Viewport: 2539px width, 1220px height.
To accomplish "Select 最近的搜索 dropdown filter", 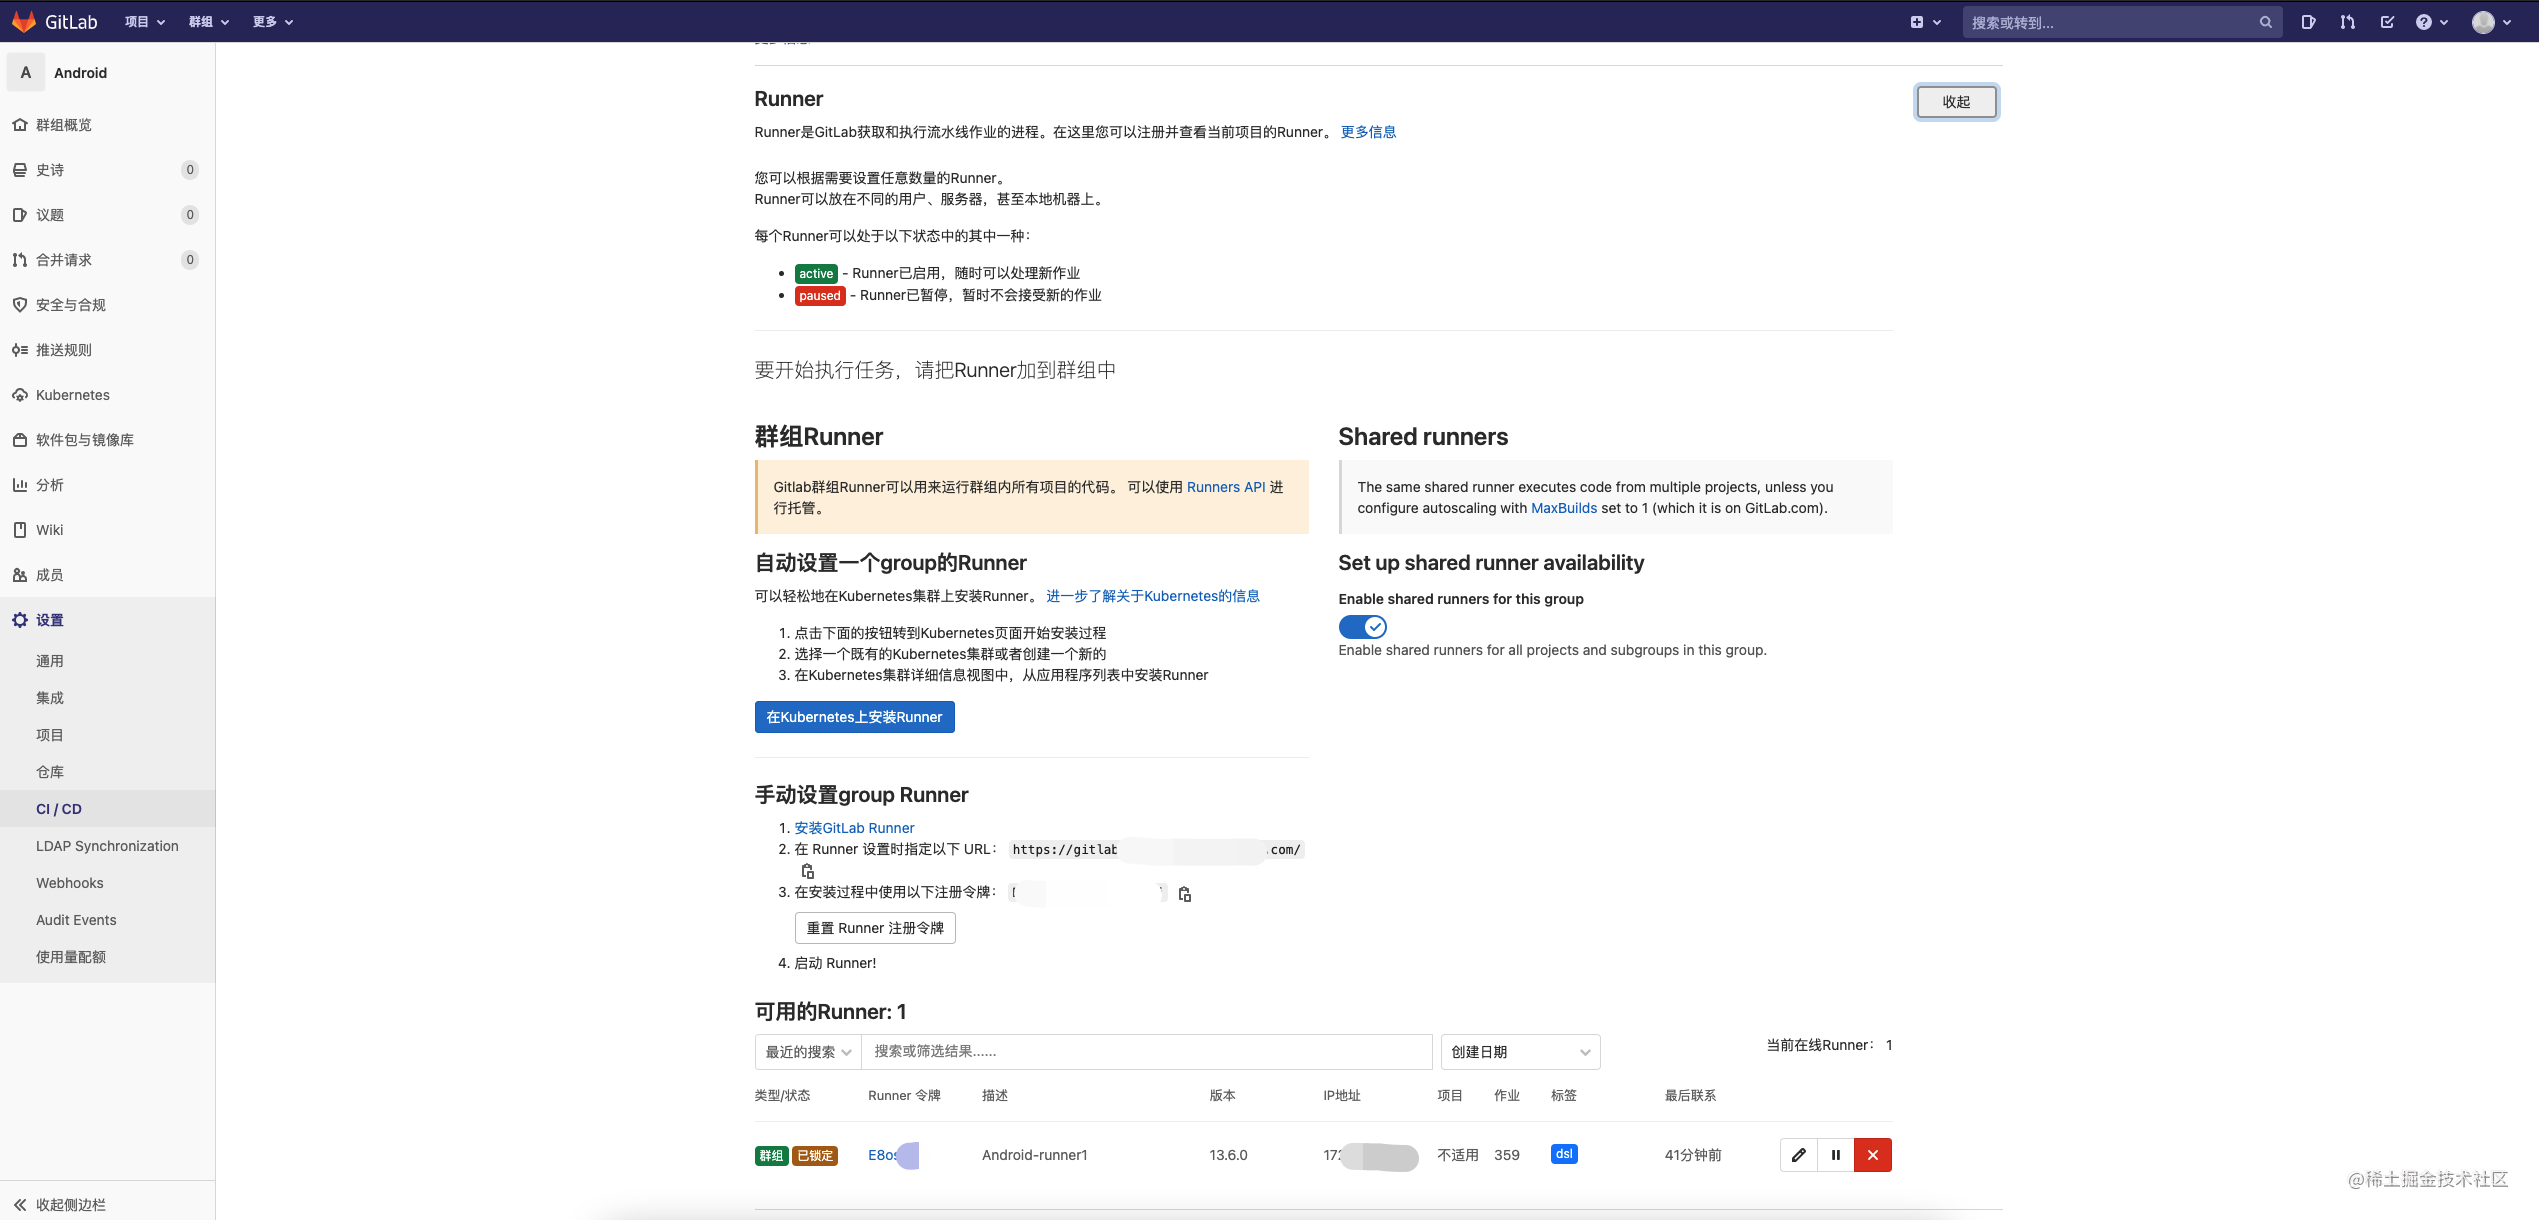I will pos(806,1050).
